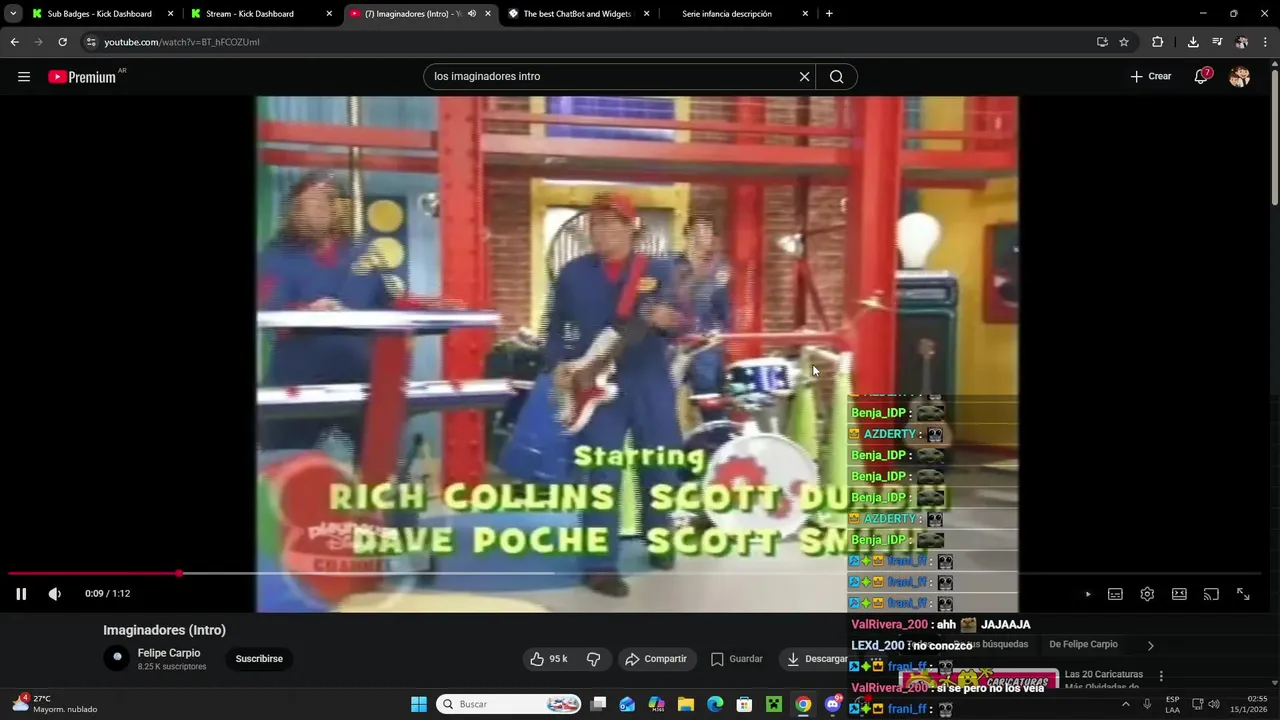The height and width of the screenshot is (720, 1280).
Task: Open a new browser tab
Action: 829,14
